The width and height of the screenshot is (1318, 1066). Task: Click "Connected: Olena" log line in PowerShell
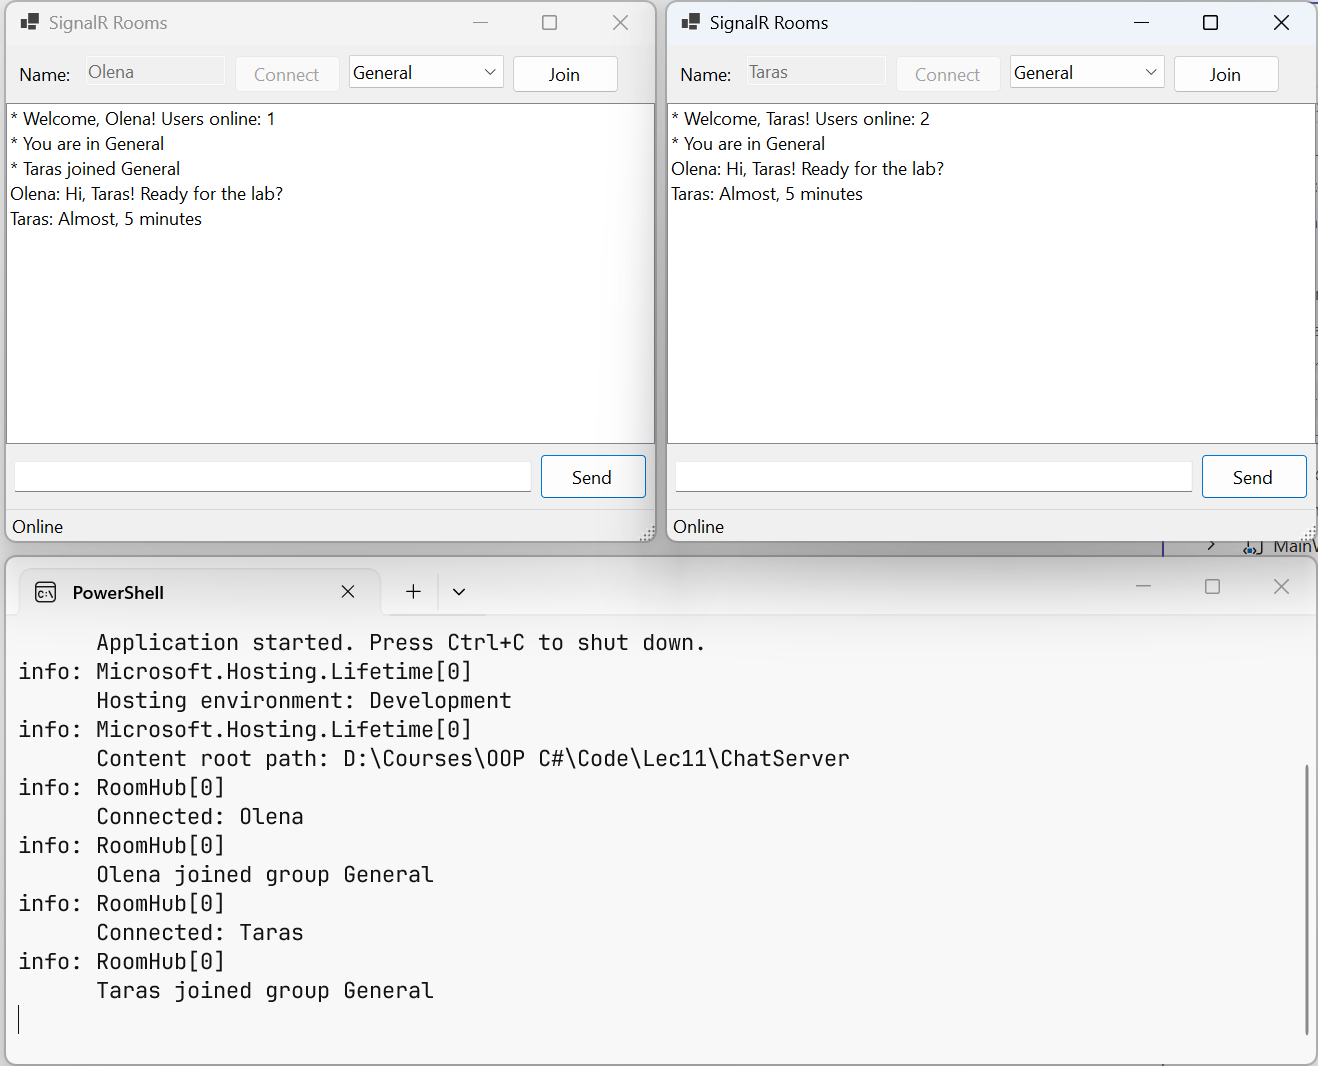[200, 817]
